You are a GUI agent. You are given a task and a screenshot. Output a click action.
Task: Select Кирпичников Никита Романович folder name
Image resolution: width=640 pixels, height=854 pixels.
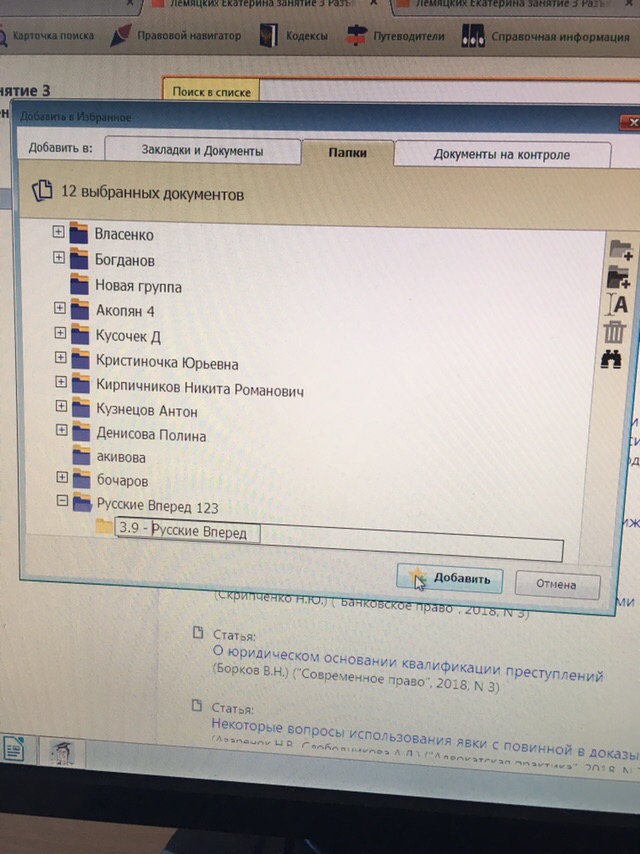[x=200, y=388]
